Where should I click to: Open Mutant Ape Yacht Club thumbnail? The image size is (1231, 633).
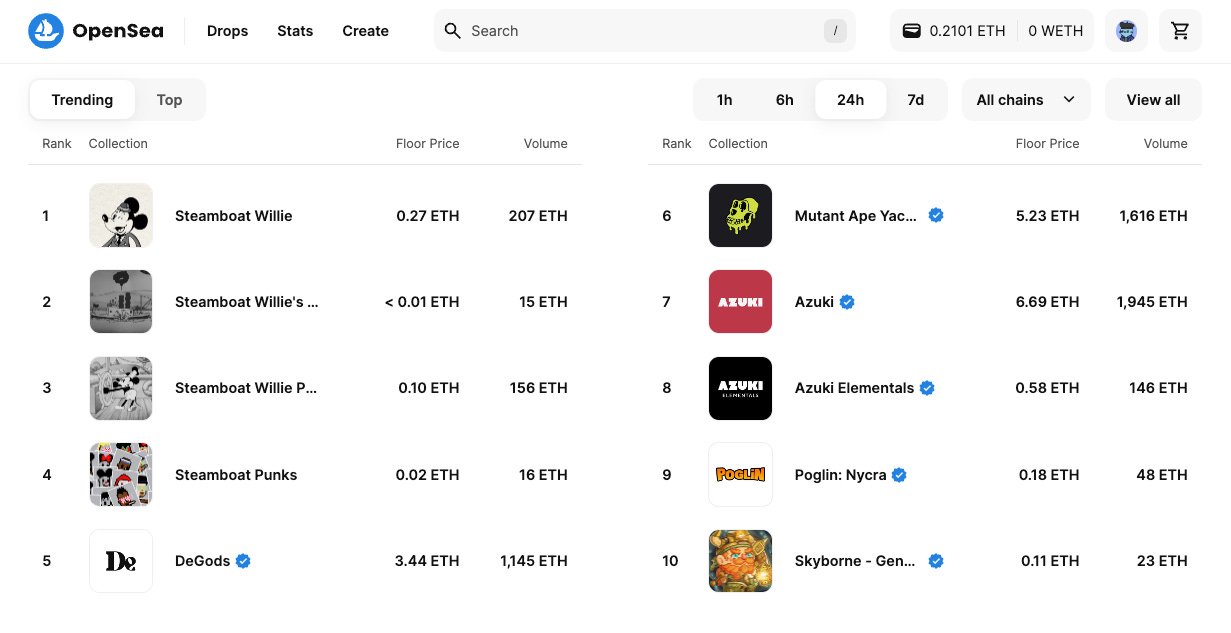pos(741,215)
